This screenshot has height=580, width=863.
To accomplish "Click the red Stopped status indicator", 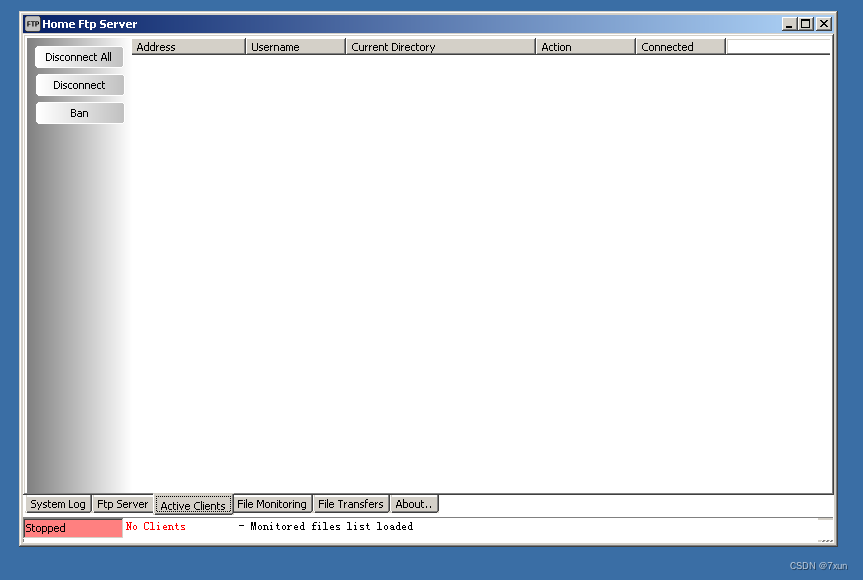I will (72, 527).
